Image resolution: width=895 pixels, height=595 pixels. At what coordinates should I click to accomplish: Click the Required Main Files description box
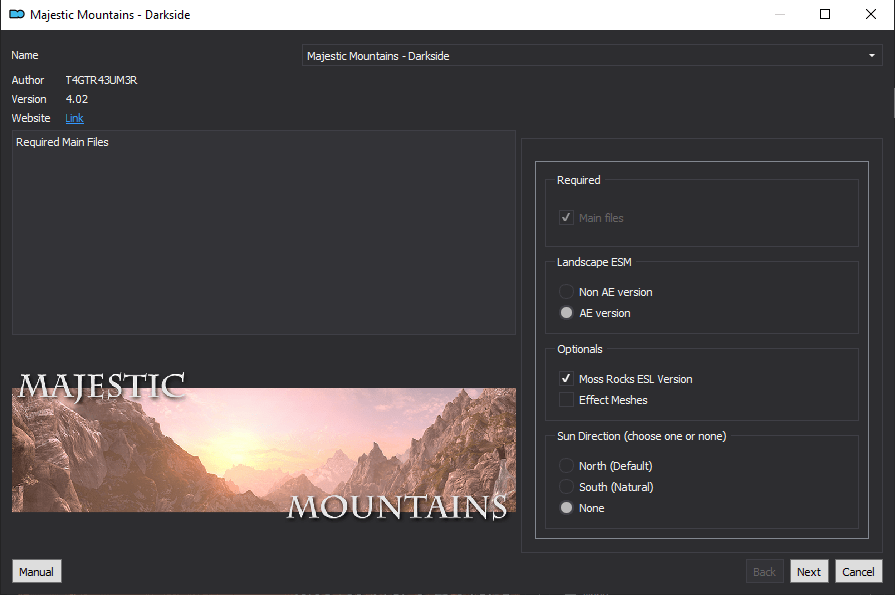264,232
